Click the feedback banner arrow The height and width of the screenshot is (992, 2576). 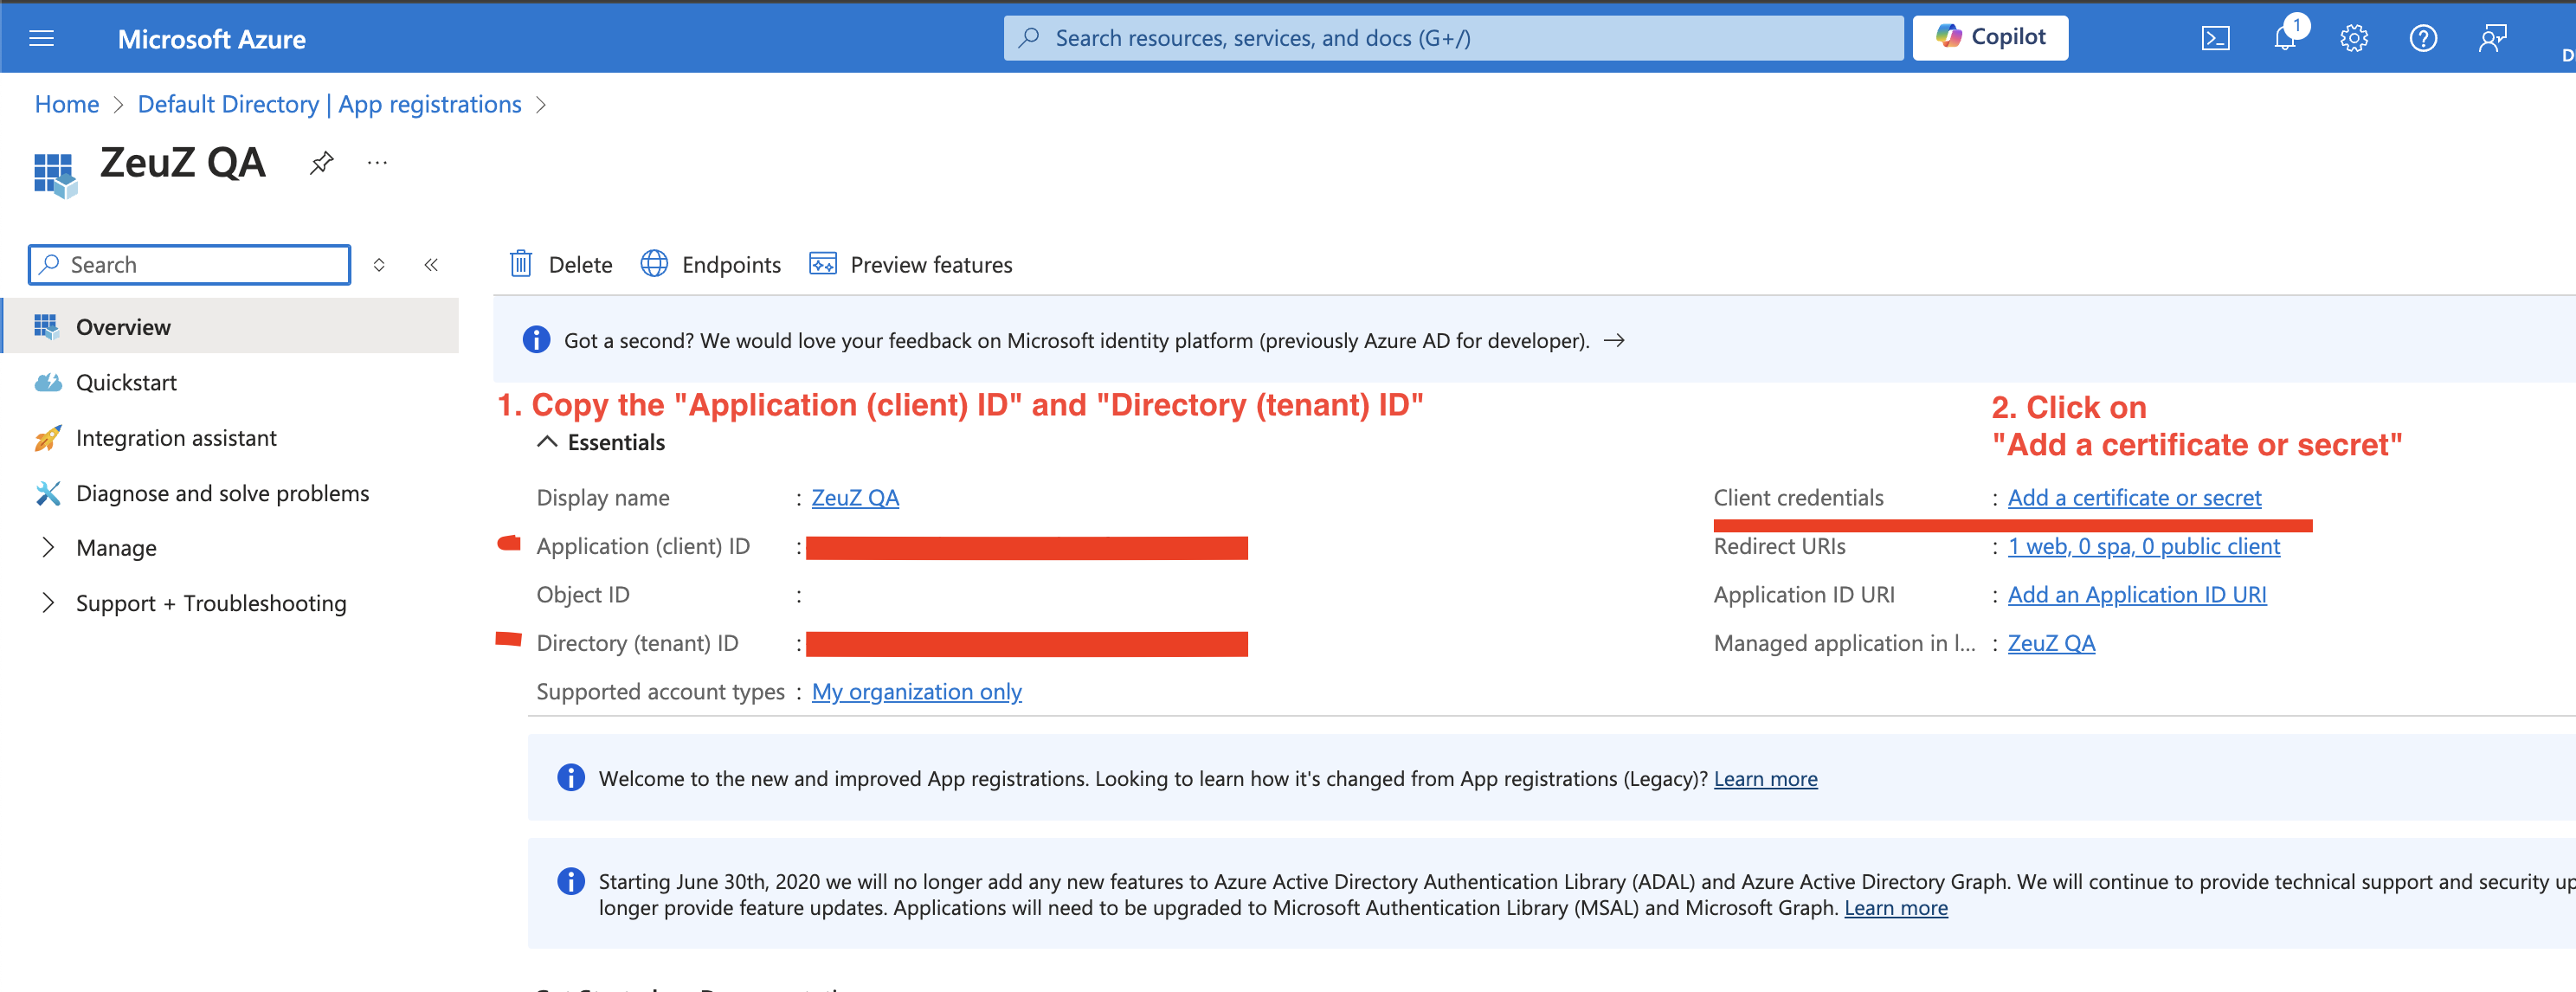coord(1614,341)
